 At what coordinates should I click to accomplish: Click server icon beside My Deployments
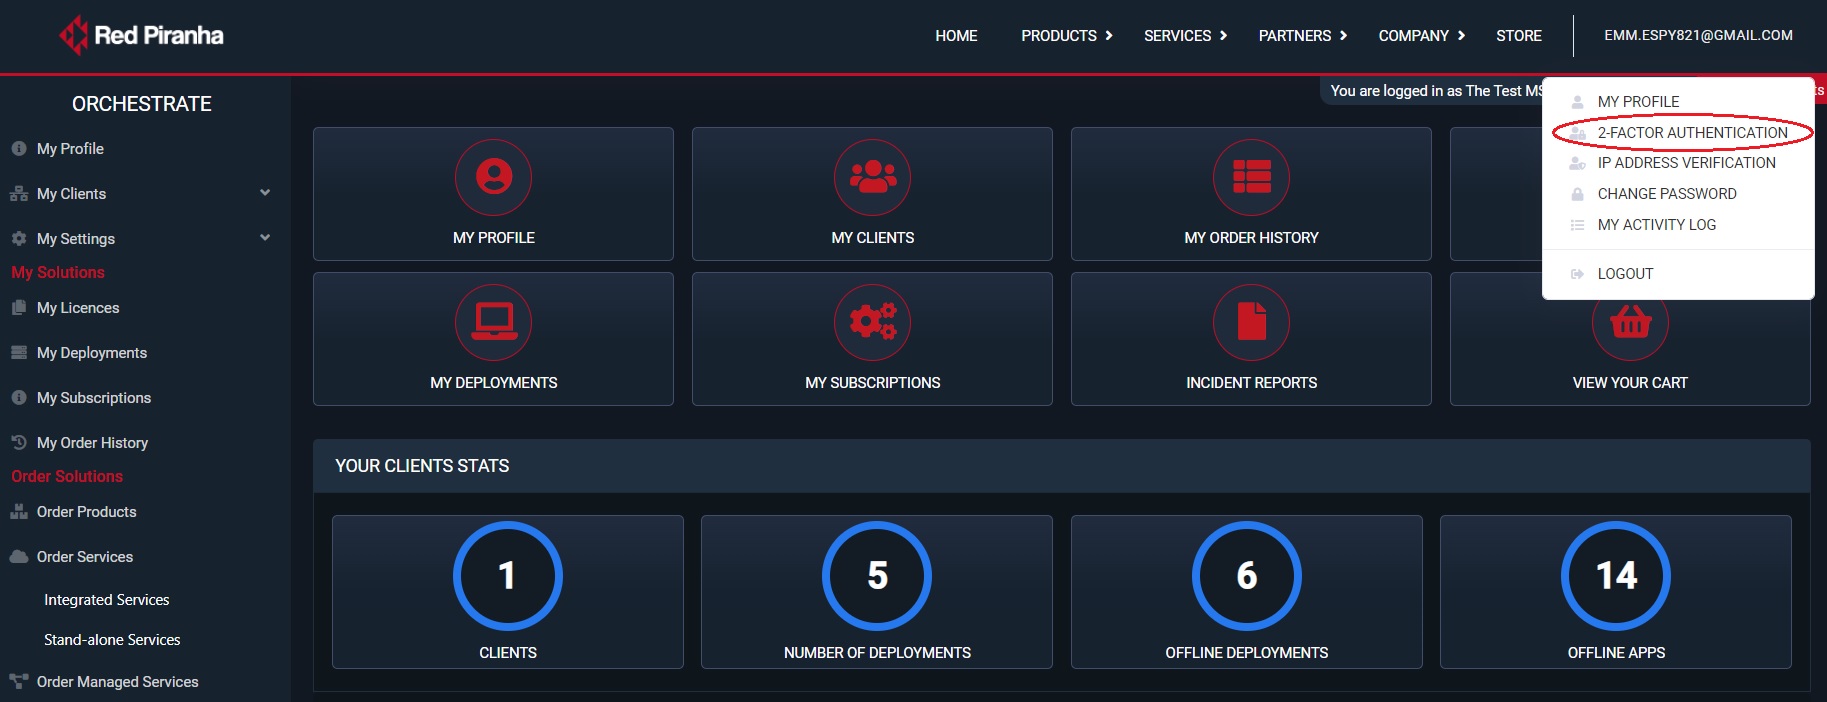(19, 352)
